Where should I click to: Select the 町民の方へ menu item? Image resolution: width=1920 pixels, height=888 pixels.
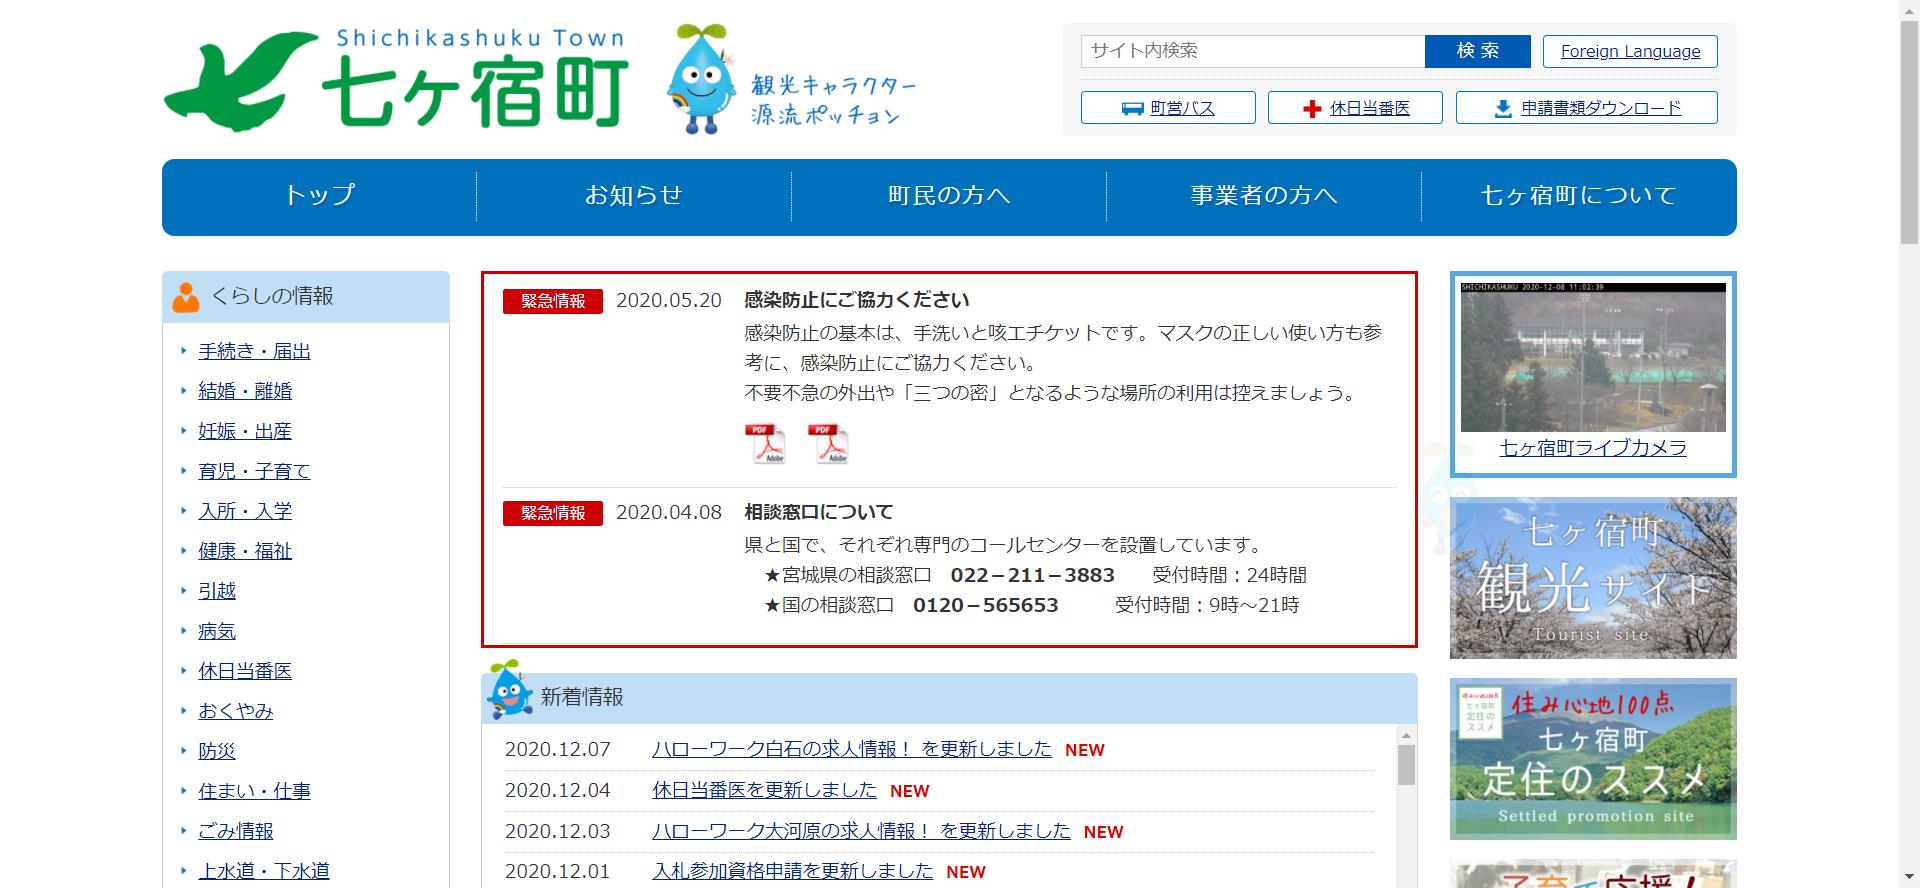[x=948, y=196]
